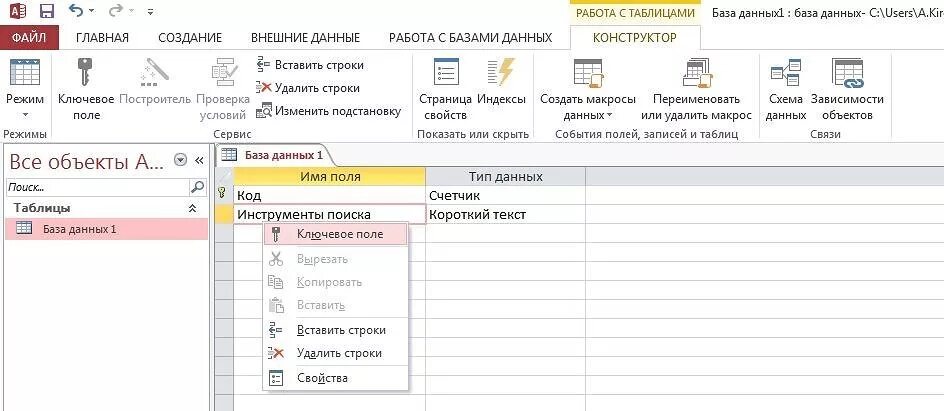Click the Режим view icon
The width and height of the screenshot is (944, 411).
point(25,73)
